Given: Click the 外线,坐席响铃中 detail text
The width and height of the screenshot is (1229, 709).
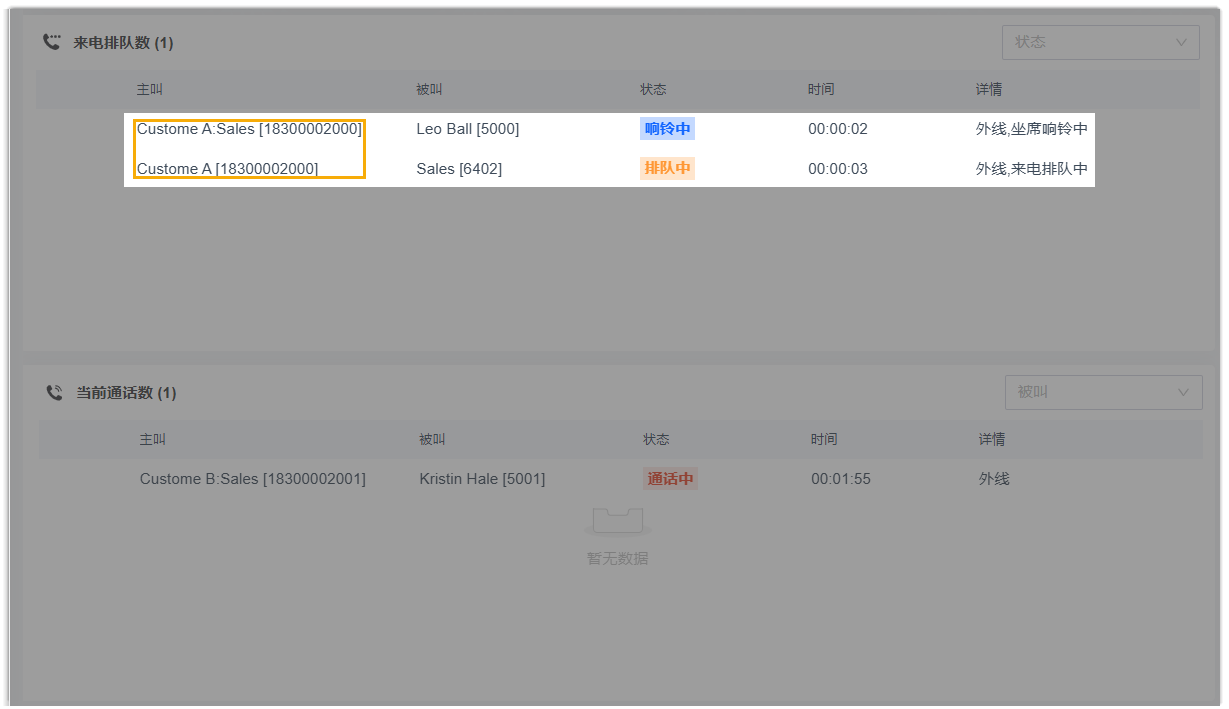Looking at the screenshot, I should point(1031,129).
